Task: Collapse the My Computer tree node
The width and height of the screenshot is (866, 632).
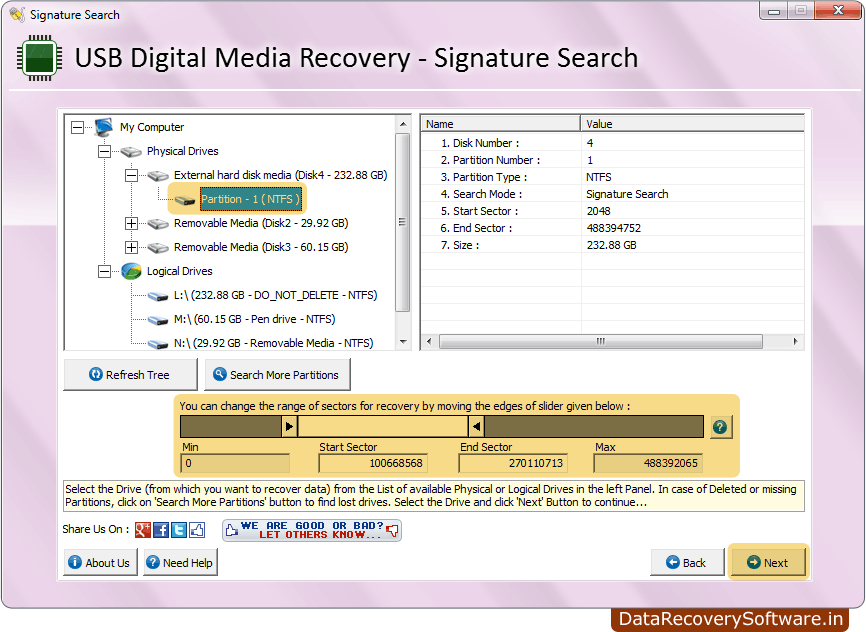Action: click(77, 128)
